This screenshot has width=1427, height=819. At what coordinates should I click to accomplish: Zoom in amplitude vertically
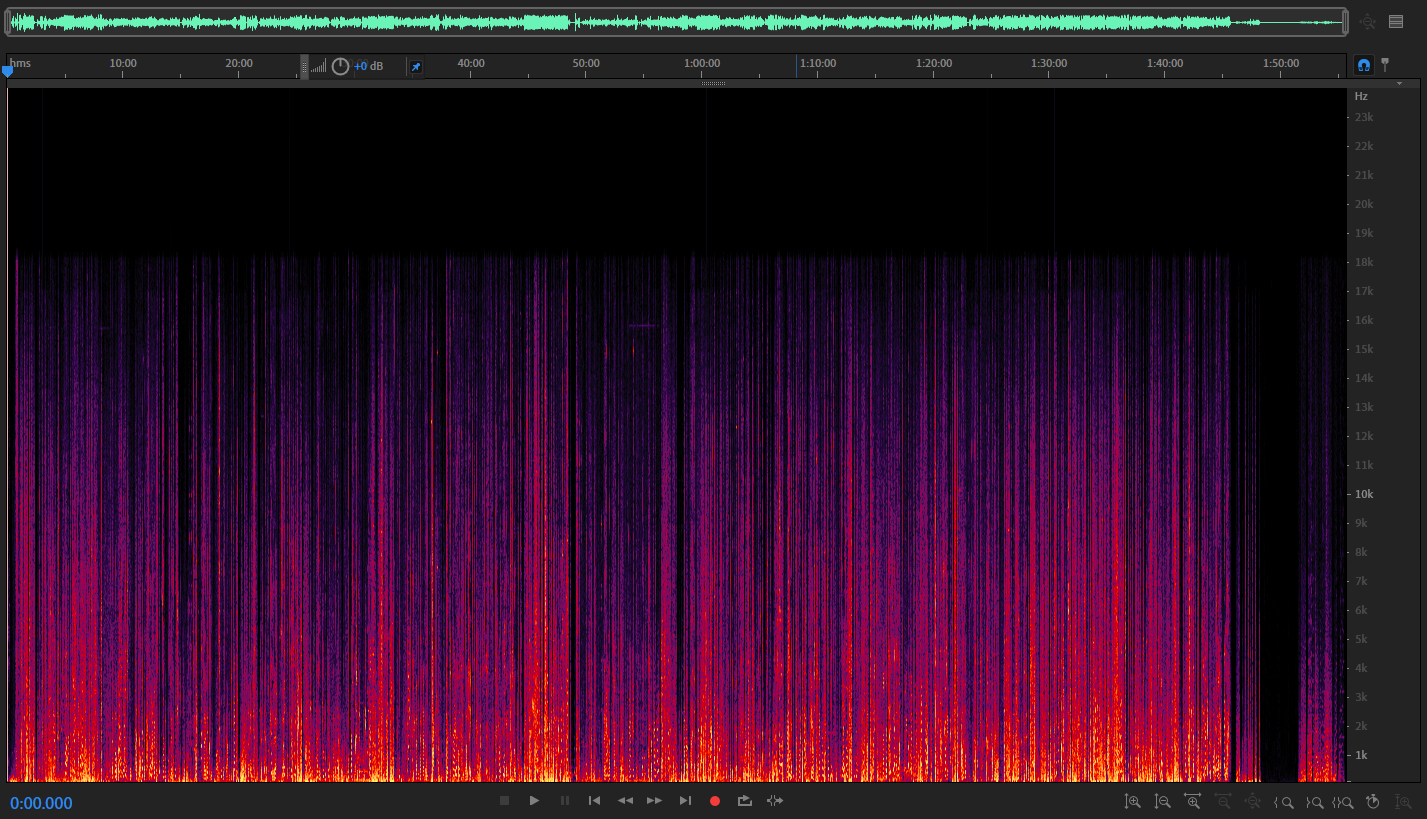point(1132,801)
